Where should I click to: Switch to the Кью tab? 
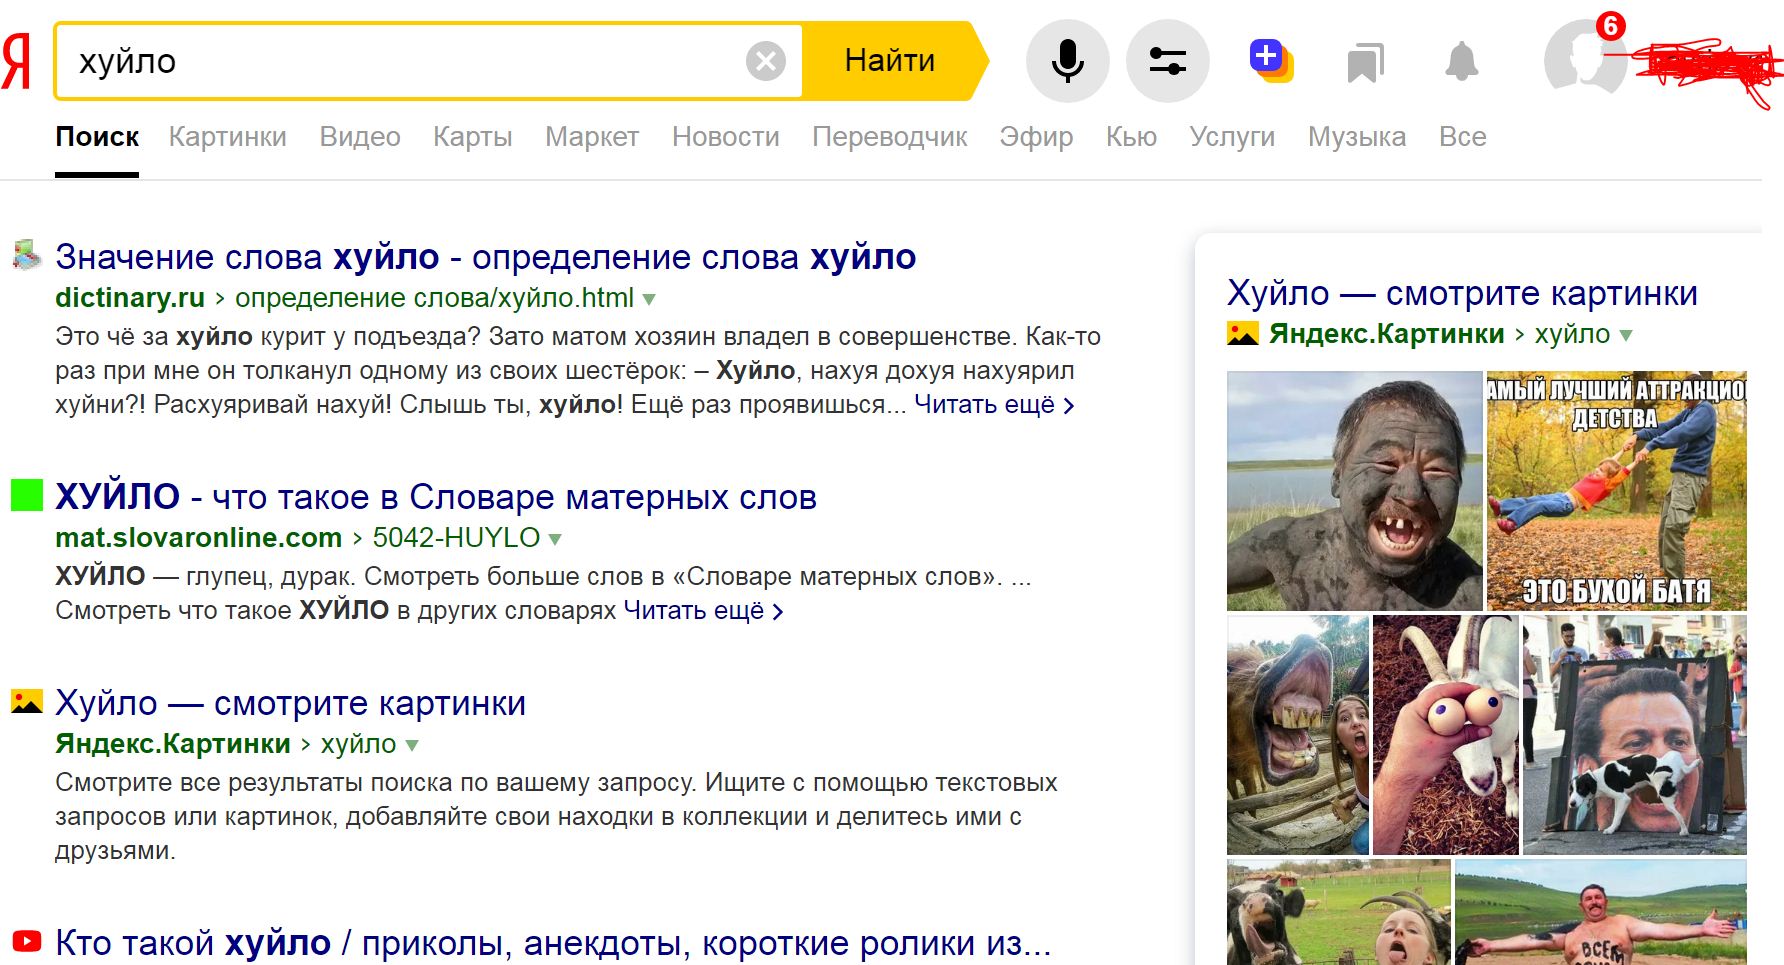click(1132, 137)
